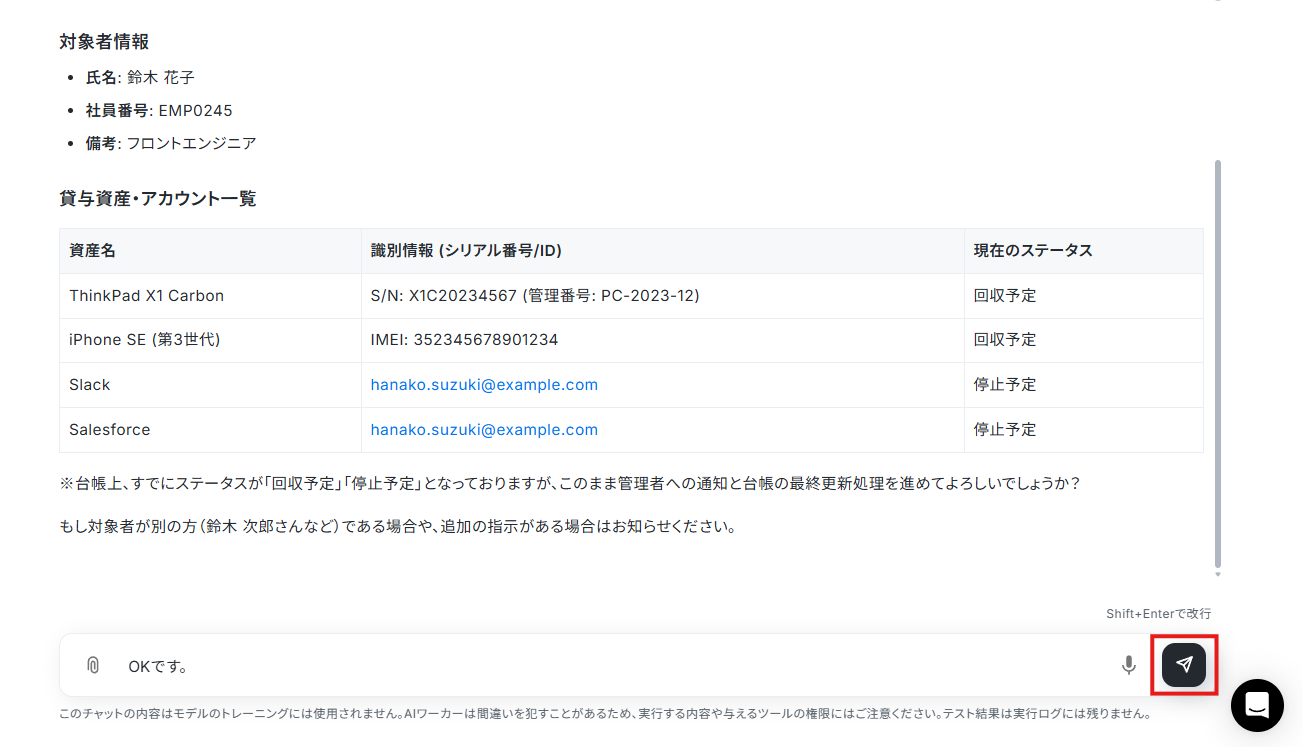Send the message with the paper plane icon

click(x=1184, y=665)
